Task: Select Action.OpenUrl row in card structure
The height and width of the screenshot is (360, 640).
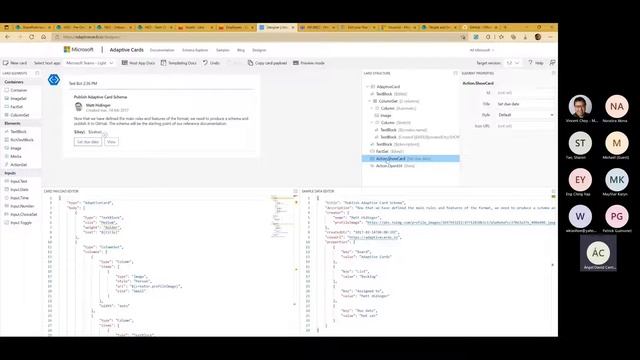Action: point(411,166)
